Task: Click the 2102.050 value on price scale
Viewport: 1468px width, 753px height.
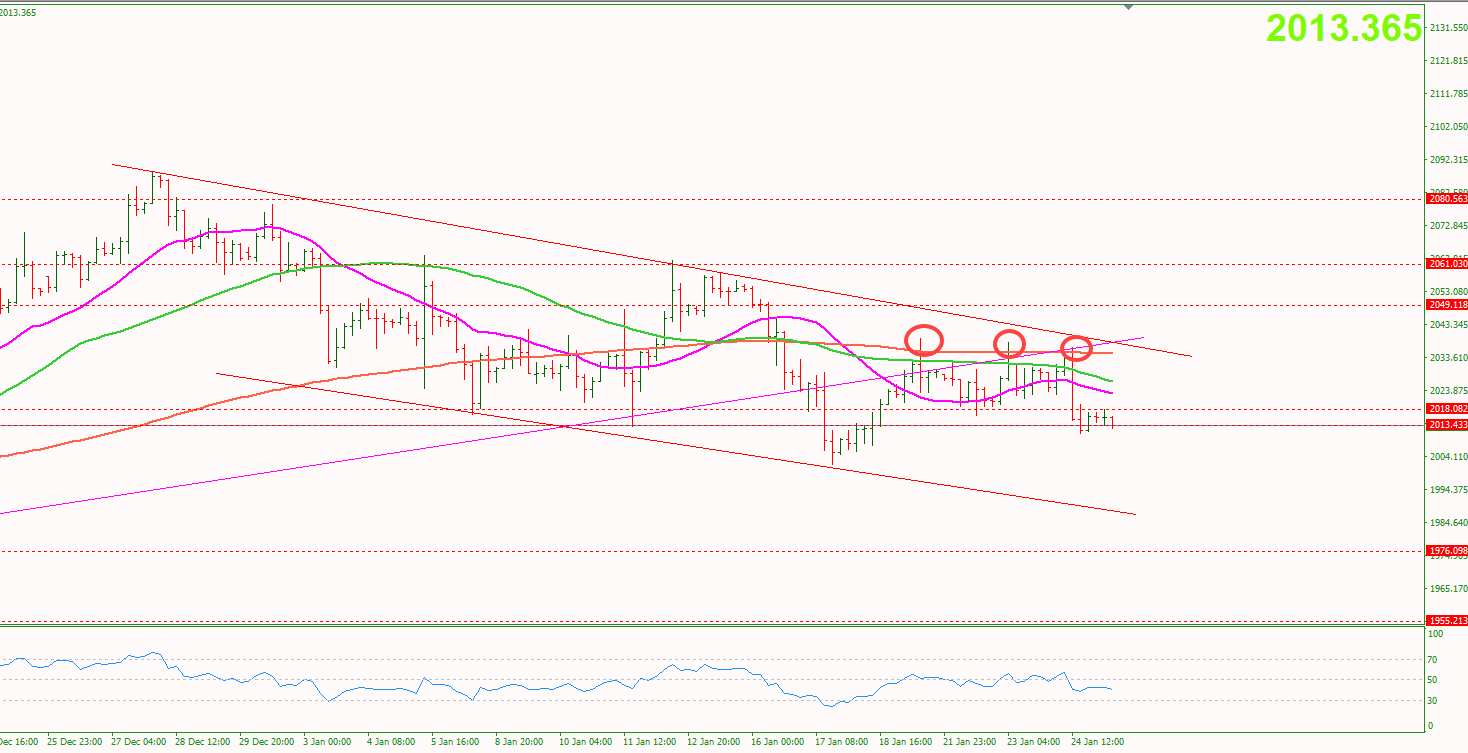Action: point(1448,127)
